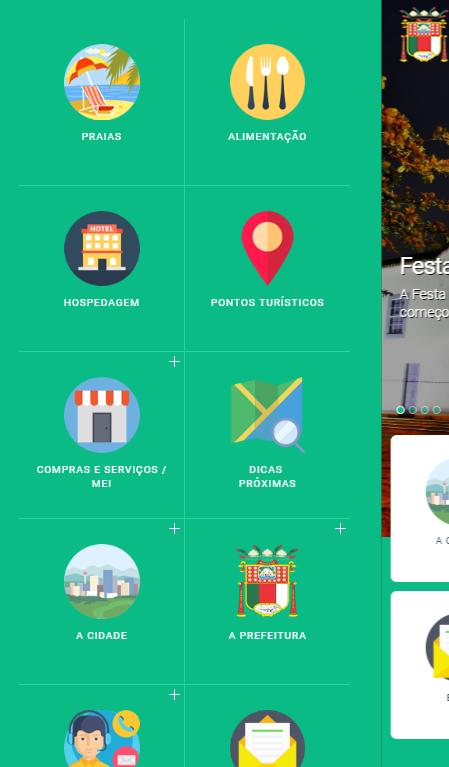The height and width of the screenshot is (767, 449).
Task: Click the PRAIAS text label
Action: 102,136
